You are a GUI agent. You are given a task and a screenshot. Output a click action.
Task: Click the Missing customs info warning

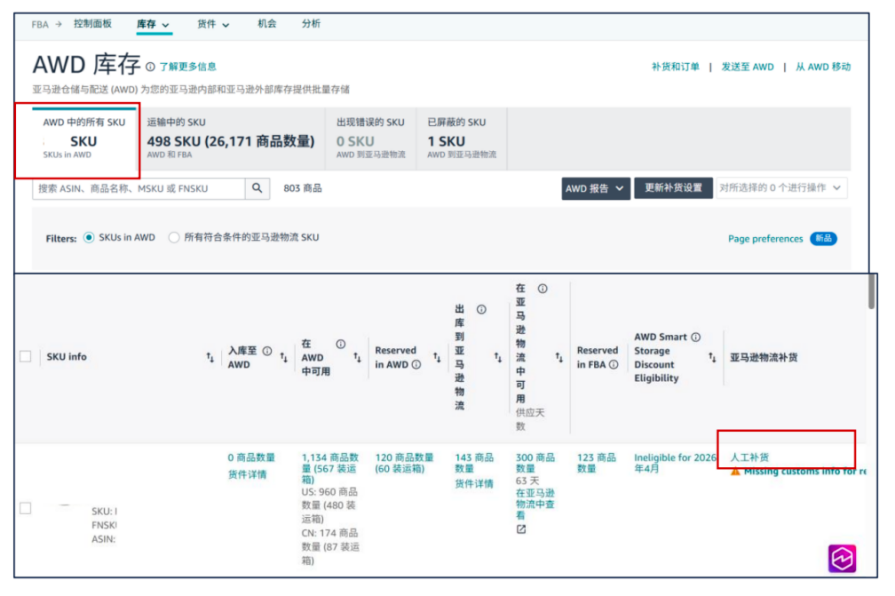(799, 472)
